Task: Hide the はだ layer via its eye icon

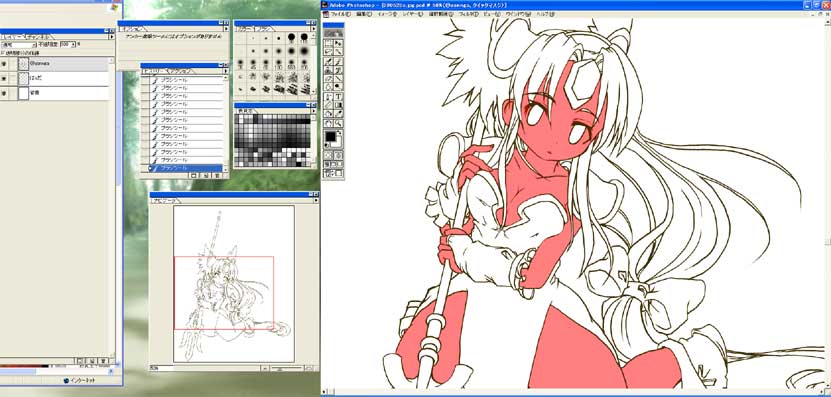Action: [4, 78]
